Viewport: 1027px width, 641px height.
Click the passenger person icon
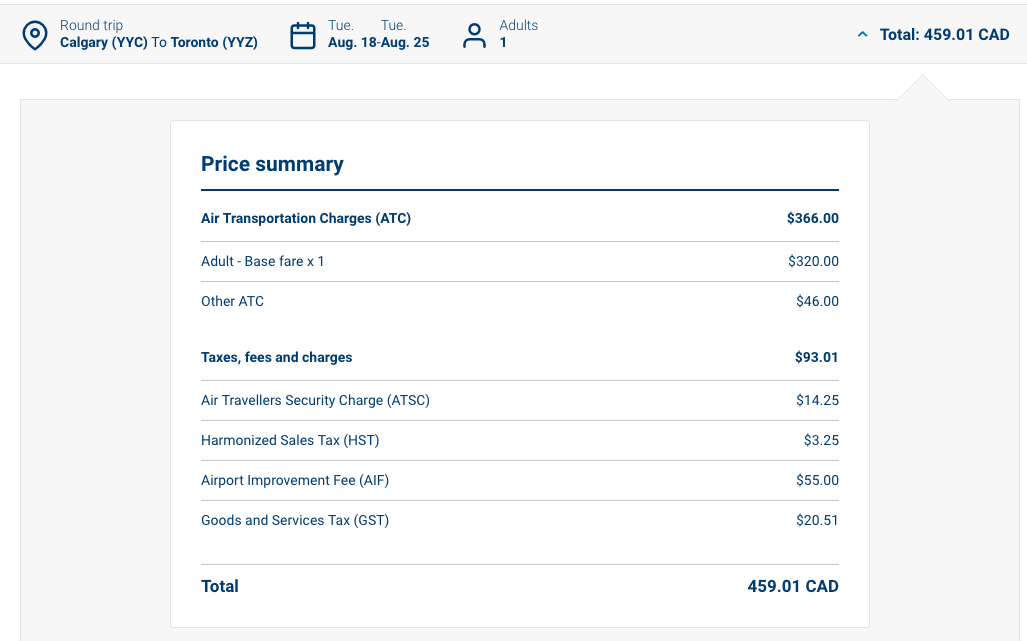click(x=474, y=35)
